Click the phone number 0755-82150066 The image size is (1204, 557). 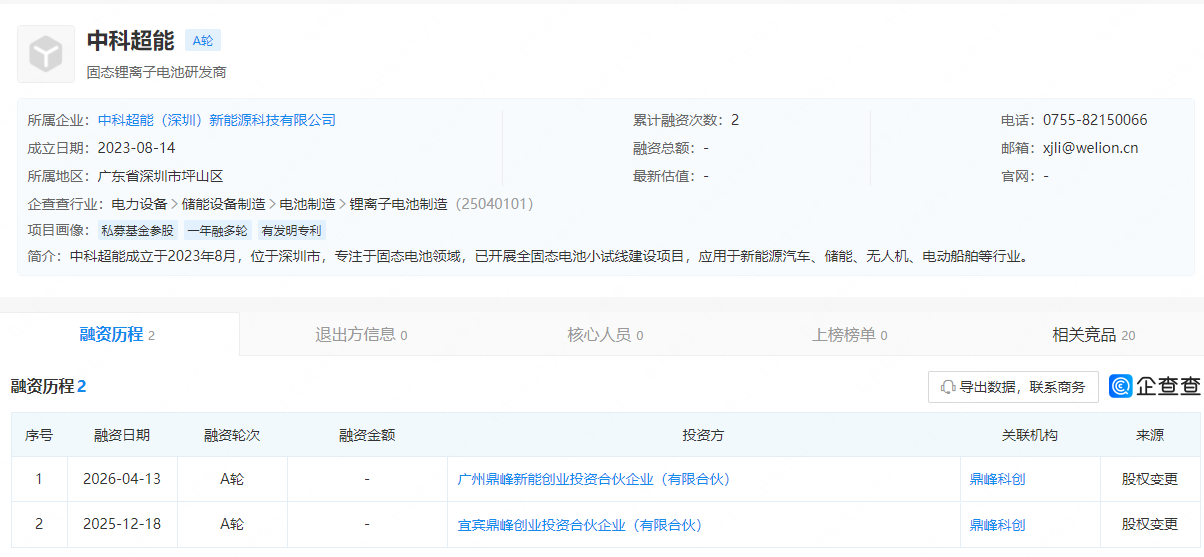(x=1095, y=120)
